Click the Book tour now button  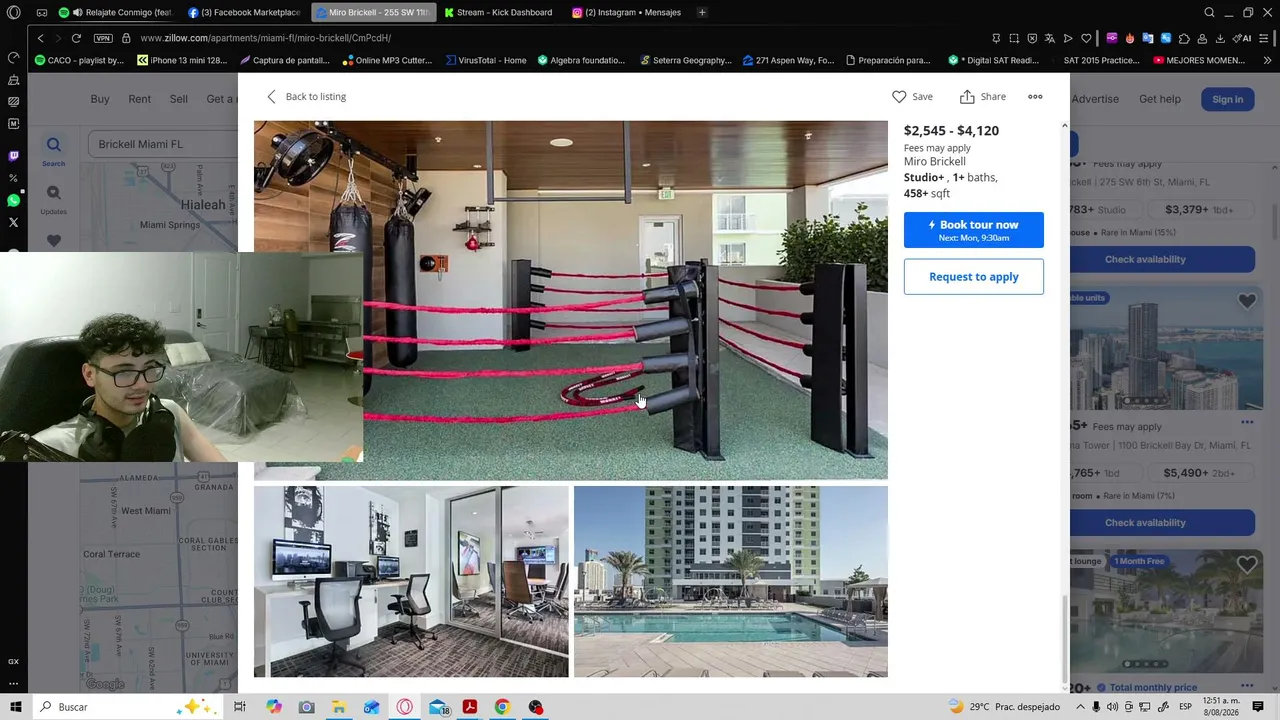point(974,230)
